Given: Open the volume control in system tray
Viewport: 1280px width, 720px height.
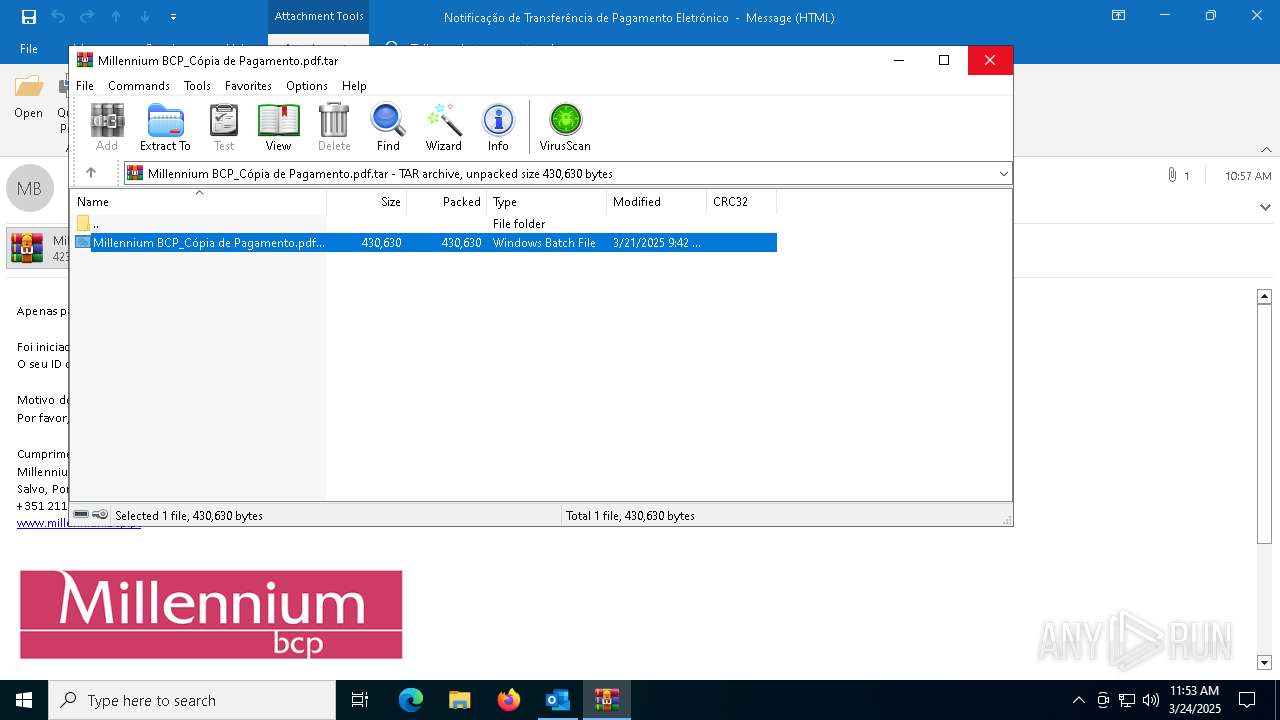Looking at the screenshot, I should [x=1151, y=700].
